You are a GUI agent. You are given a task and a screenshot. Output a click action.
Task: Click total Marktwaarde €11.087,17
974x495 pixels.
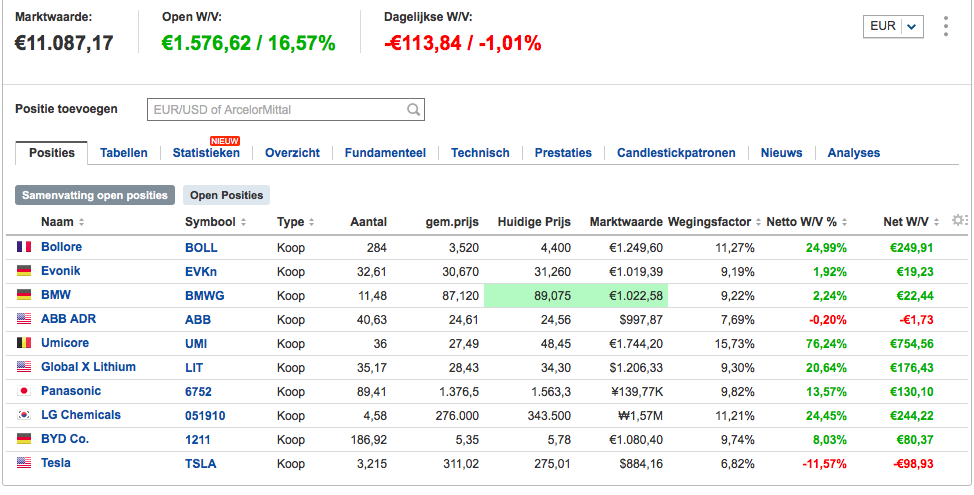64,43
